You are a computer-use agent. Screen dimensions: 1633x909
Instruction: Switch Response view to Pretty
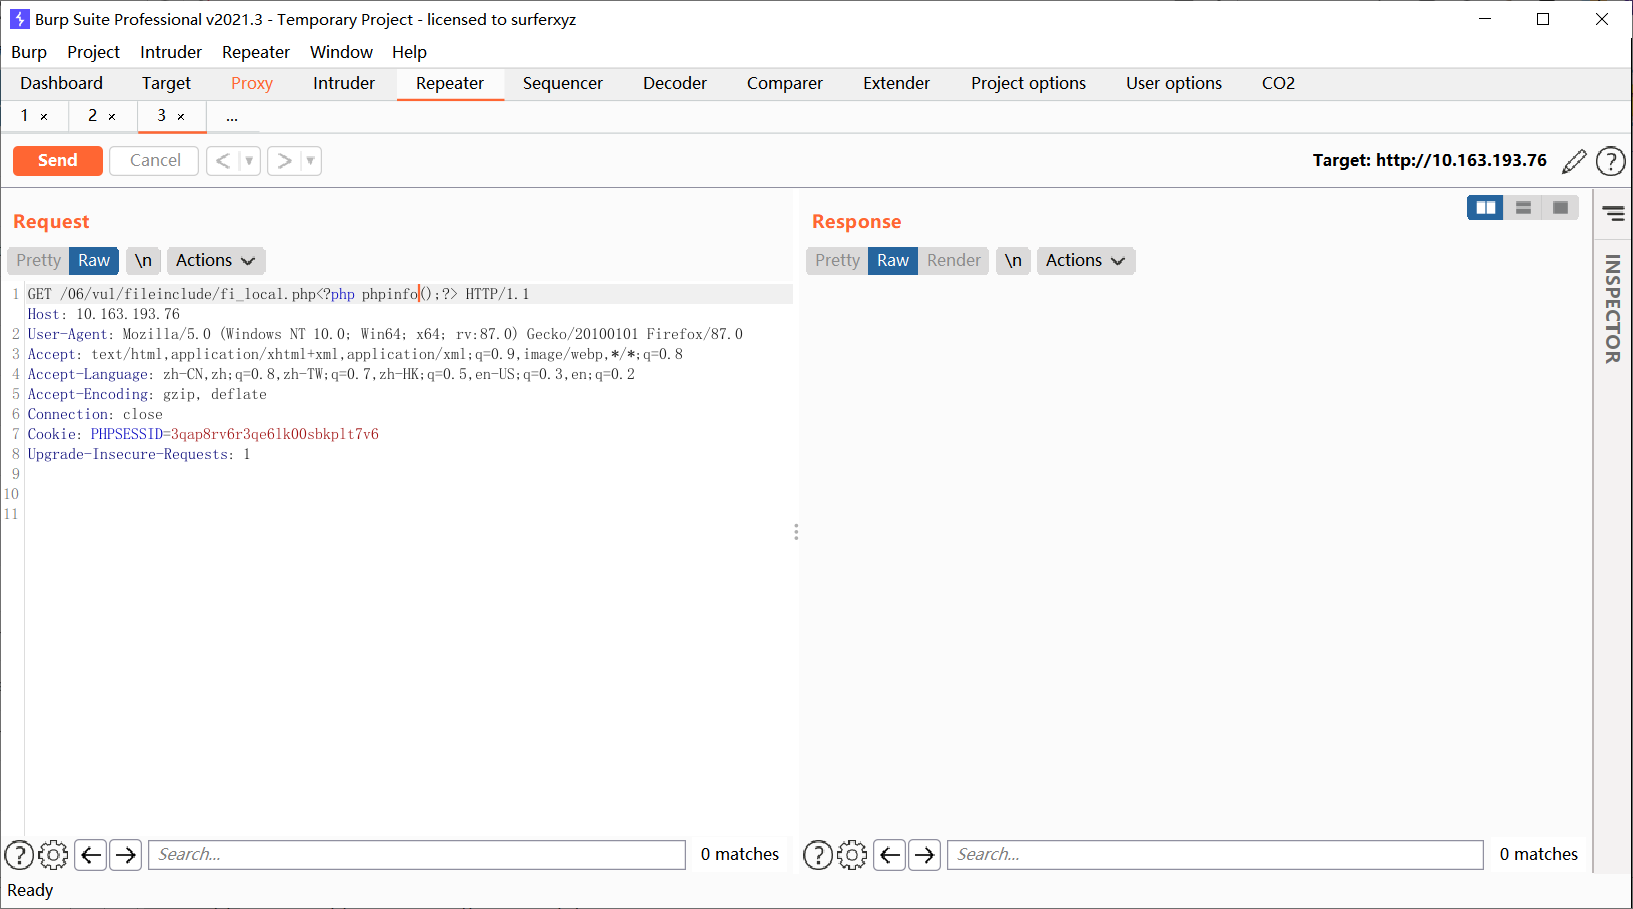point(837,261)
